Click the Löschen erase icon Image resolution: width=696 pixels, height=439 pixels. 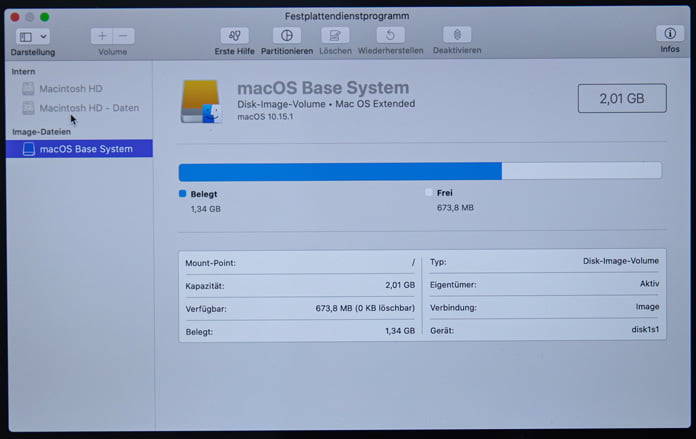[x=335, y=36]
